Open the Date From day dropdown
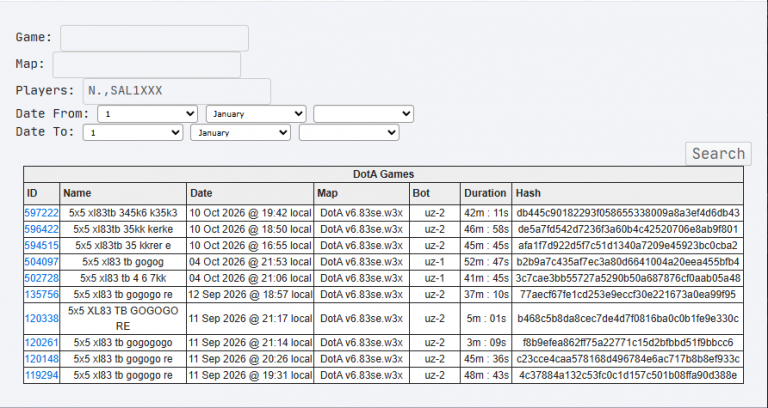768x408 pixels. 147,114
